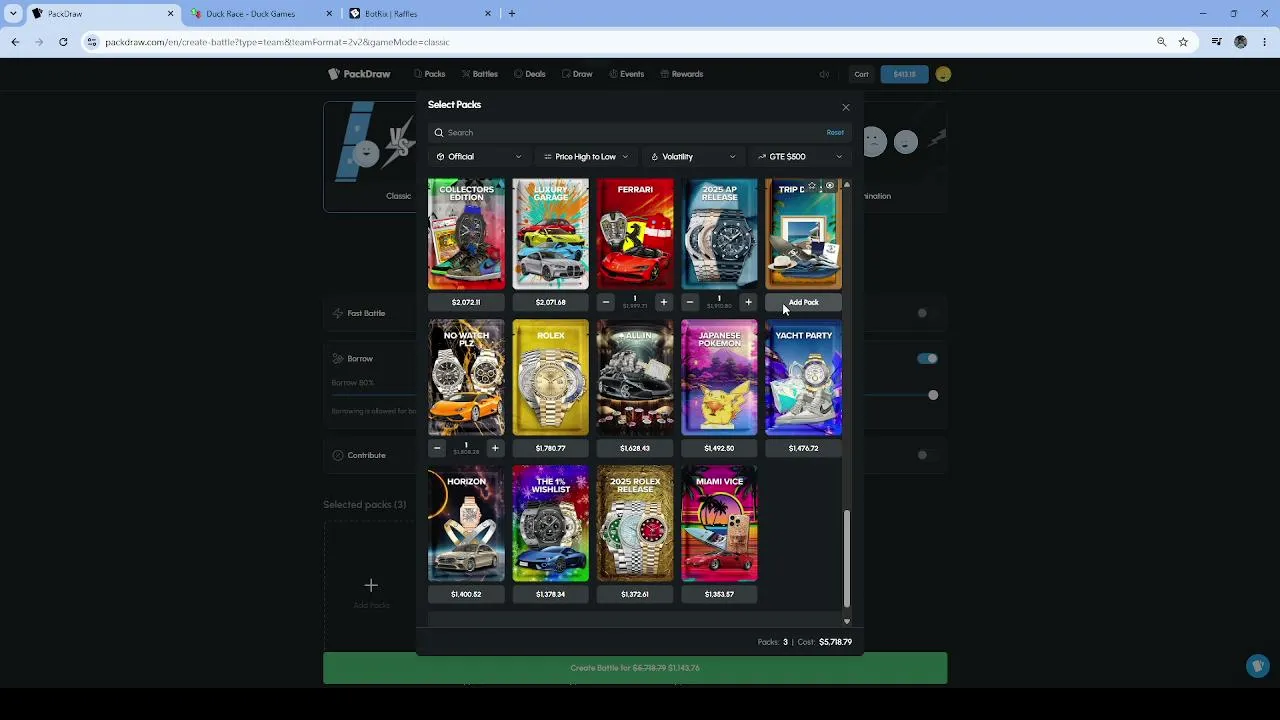Open the Events nav menu

626,74
